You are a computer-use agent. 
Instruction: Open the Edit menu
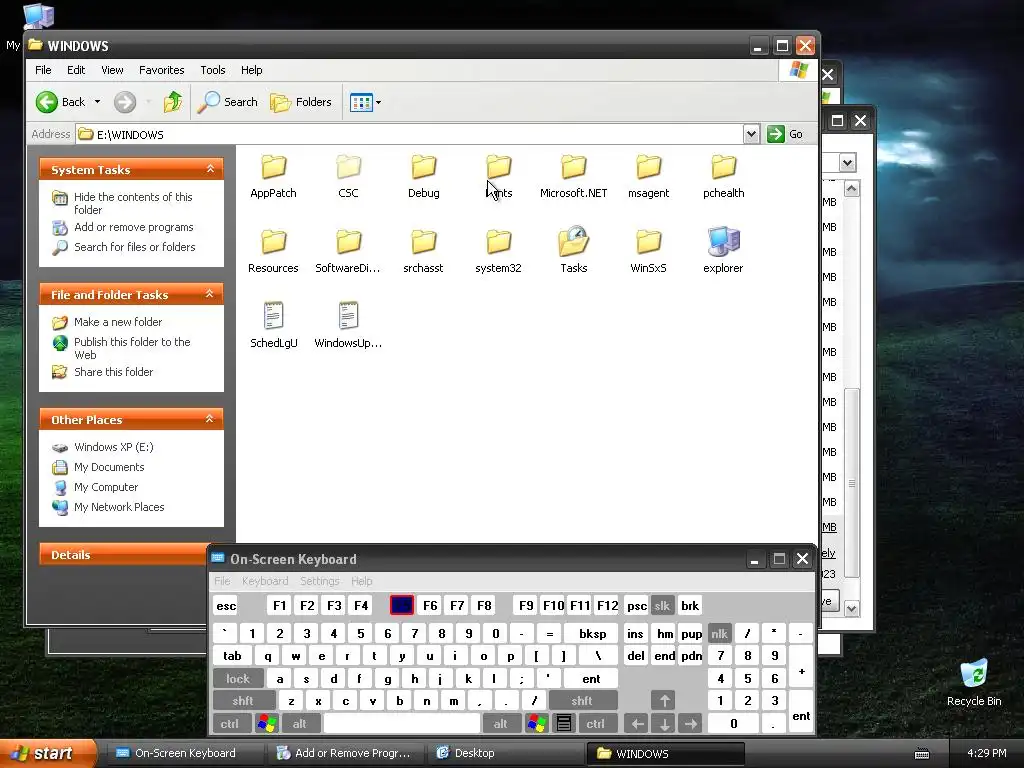[76, 70]
